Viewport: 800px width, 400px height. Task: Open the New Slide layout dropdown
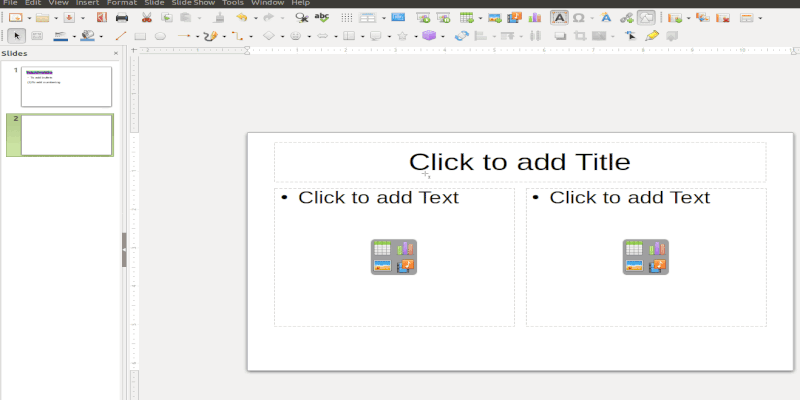click(688, 18)
